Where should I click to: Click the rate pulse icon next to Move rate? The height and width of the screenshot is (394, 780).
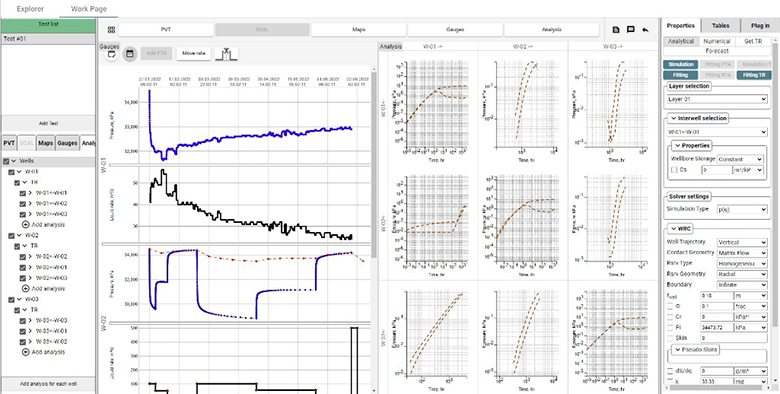pyautogui.click(x=226, y=54)
